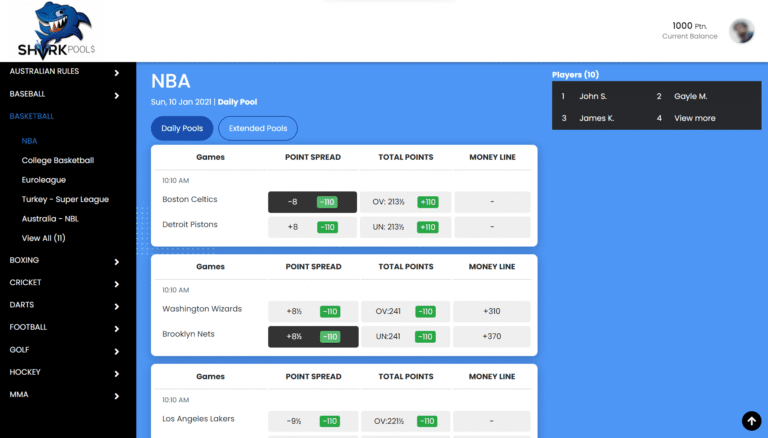The height and width of the screenshot is (438, 768).
Task: Pick Detroit Pistons +8 point spread
Action: pos(312,227)
